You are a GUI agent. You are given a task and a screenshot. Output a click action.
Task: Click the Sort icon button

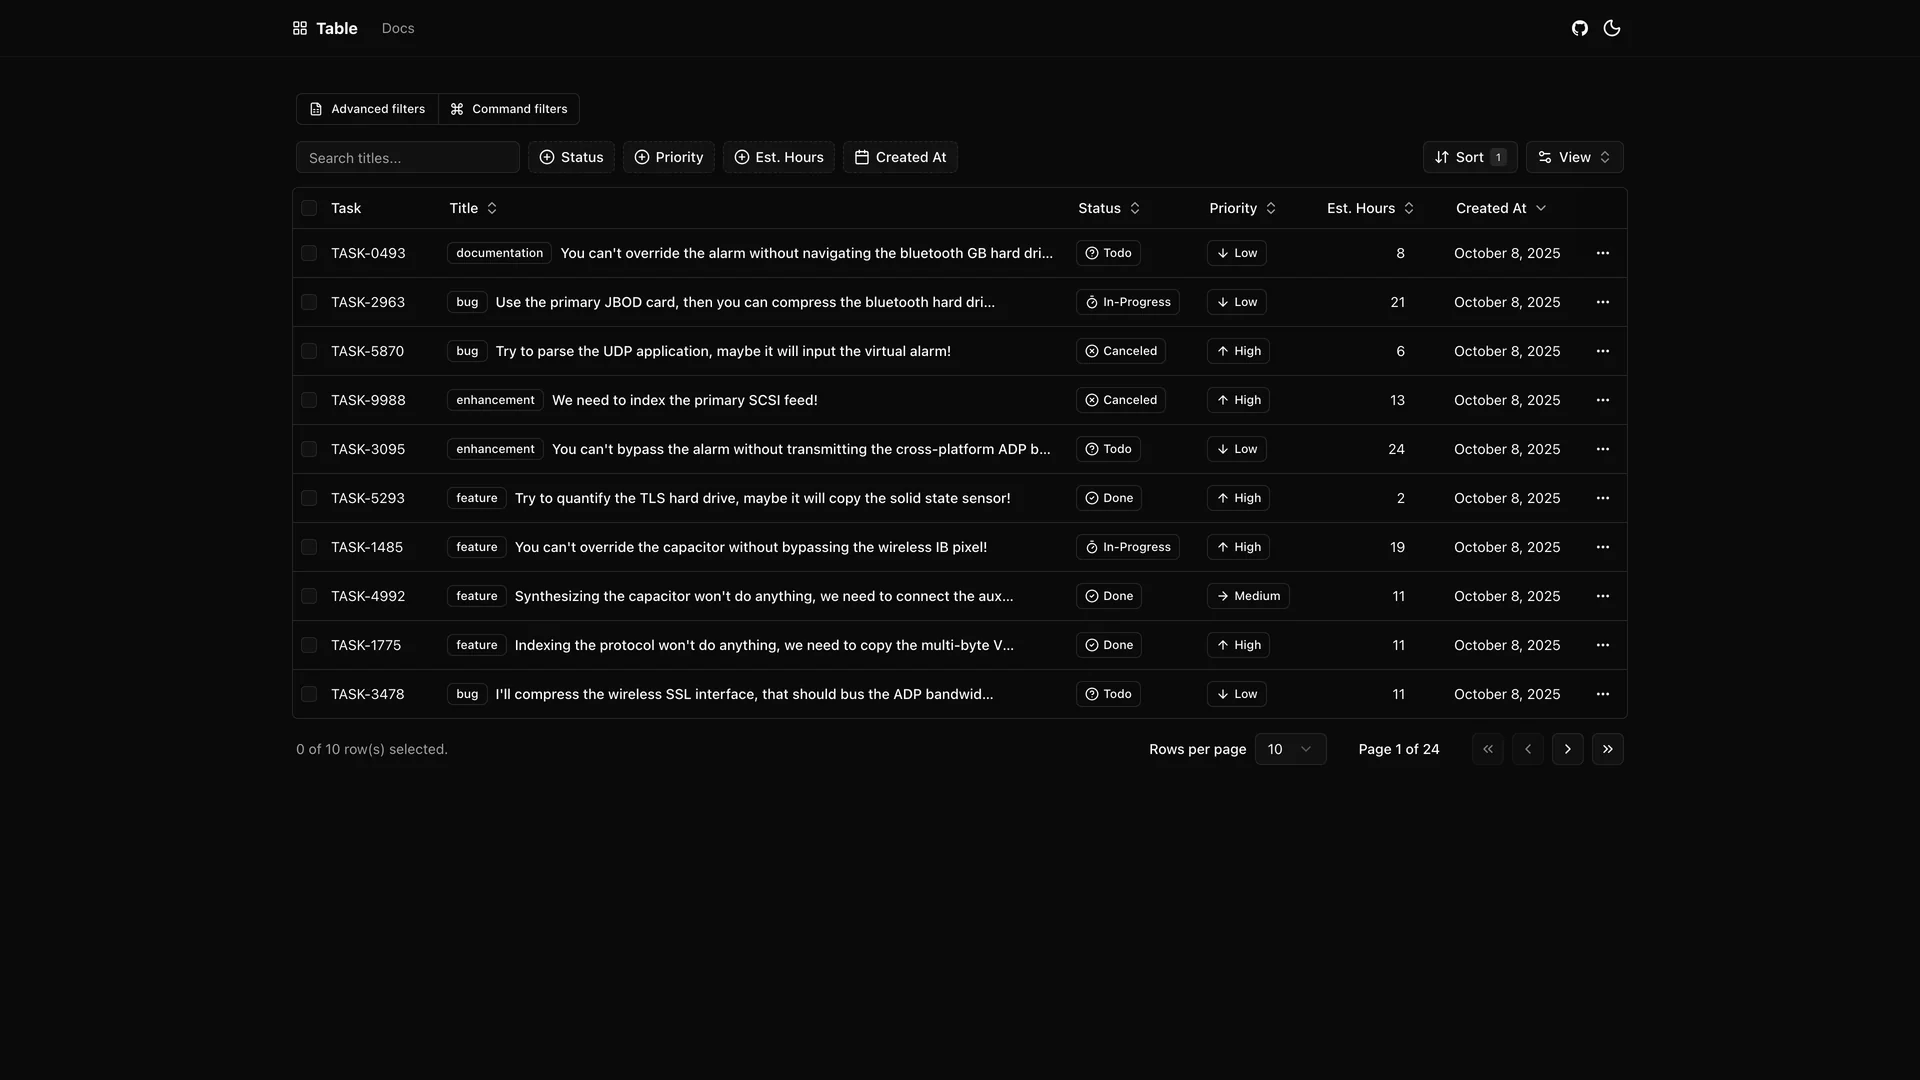1441,157
